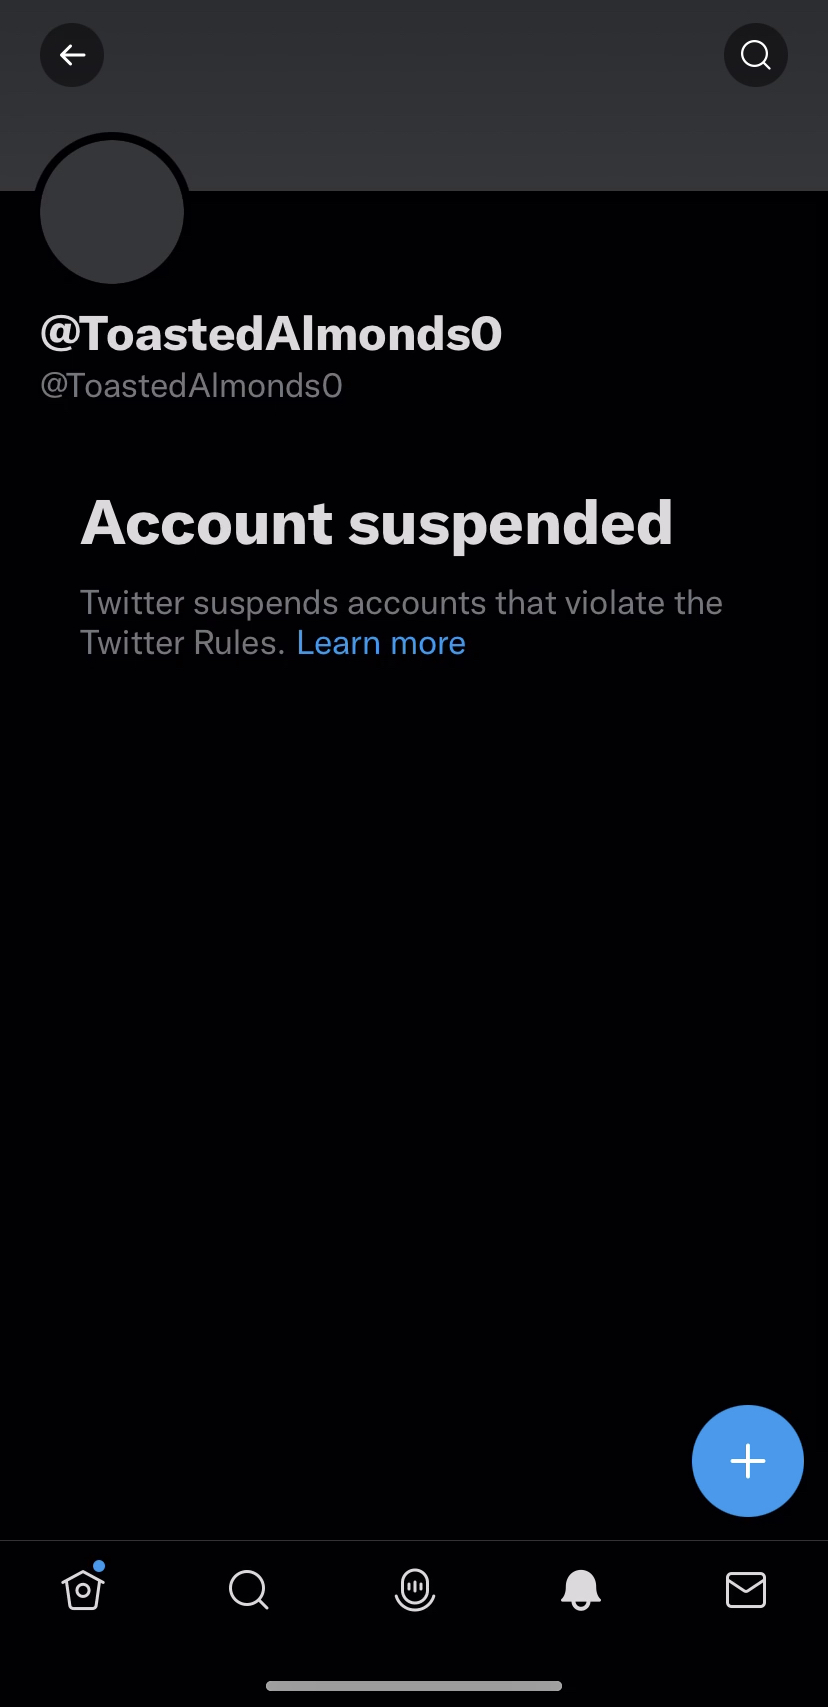Tap the Account suspended heading

[377, 523]
